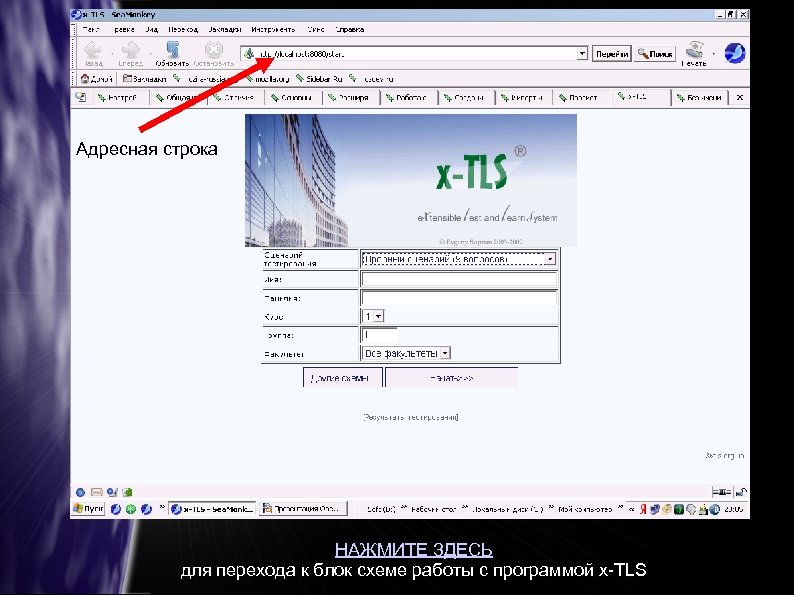Switch to the x-TLS browser tab
Image resolution: width=794 pixels, height=595 pixels.
click(641, 97)
